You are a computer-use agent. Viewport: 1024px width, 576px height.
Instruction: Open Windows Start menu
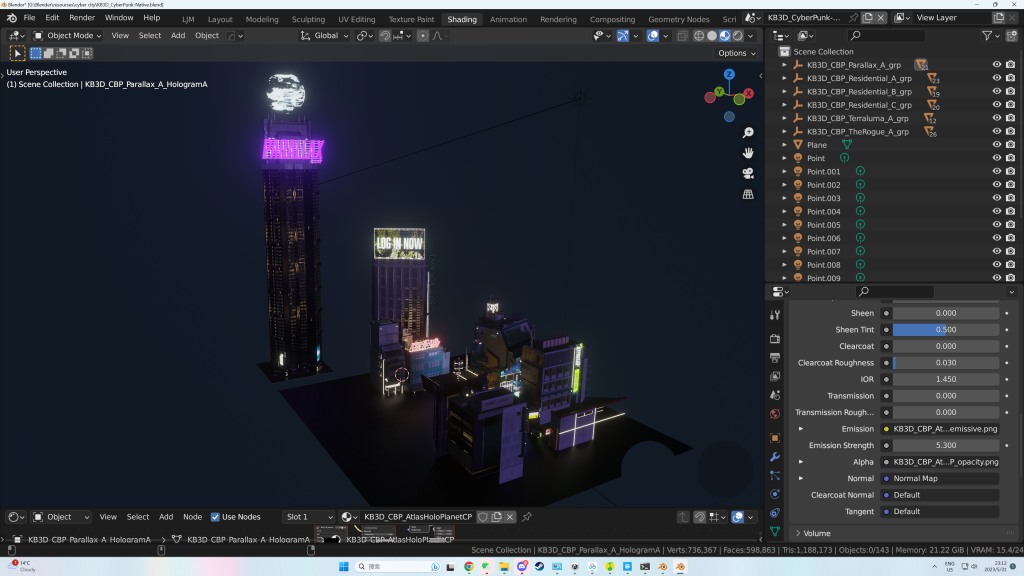(344, 566)
